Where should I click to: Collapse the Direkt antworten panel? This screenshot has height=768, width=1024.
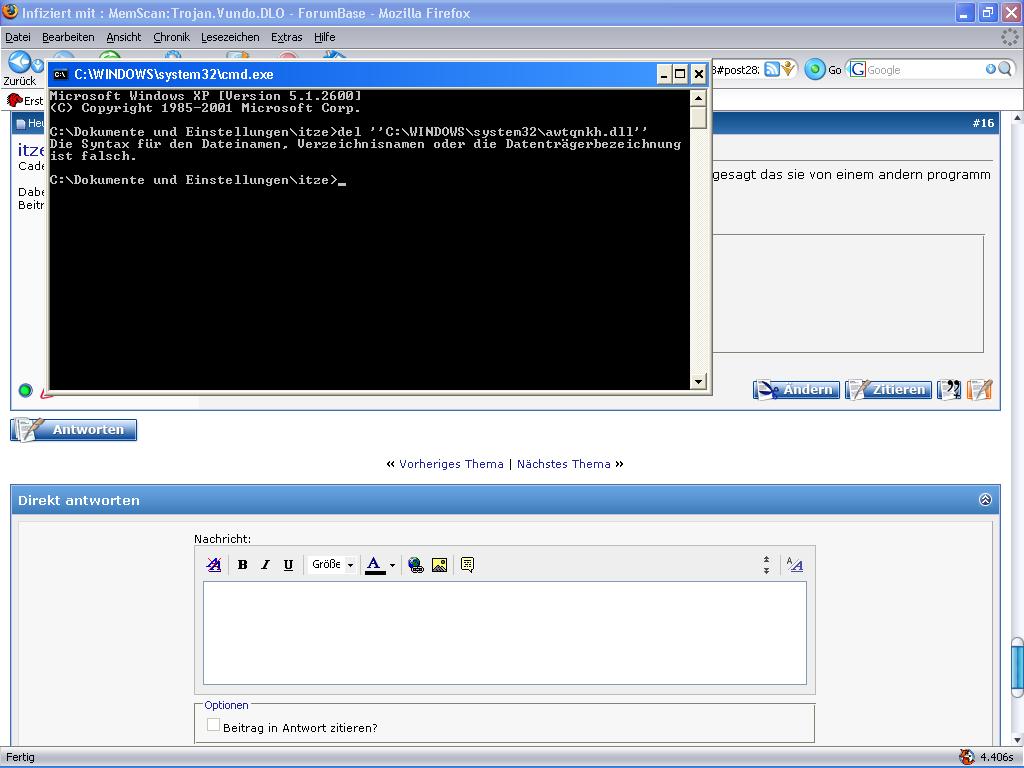click(x=985, y=500)
